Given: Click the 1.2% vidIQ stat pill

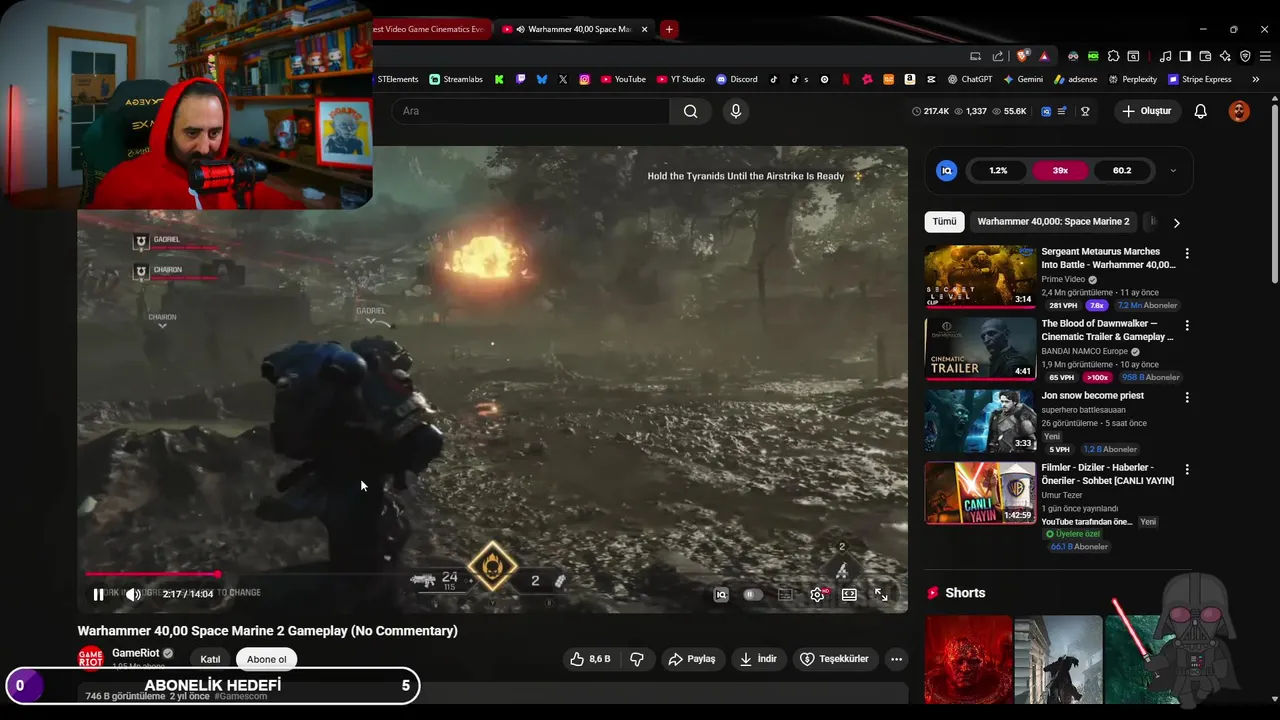Looking at the screenshot, I should click(x=999, y=171).
